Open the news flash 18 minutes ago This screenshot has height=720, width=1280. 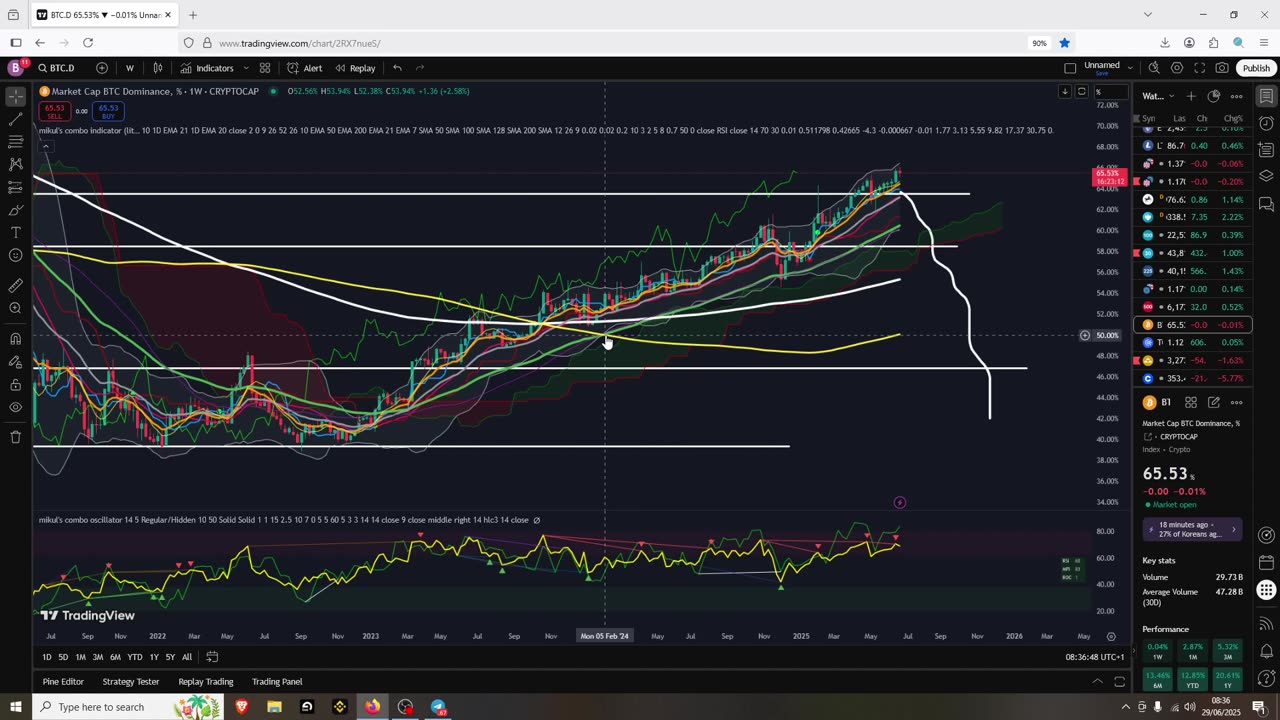(x=1193, y=530)
